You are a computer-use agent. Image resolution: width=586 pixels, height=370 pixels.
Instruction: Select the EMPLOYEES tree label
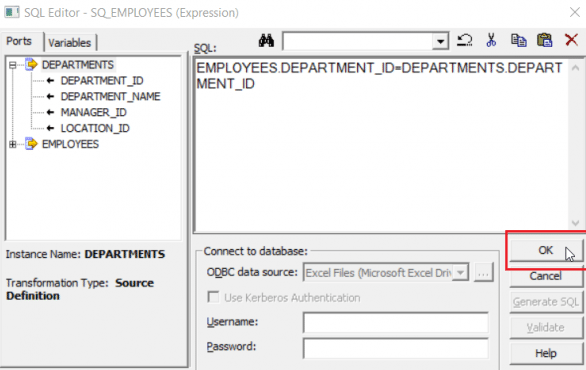tap(70, 144)
